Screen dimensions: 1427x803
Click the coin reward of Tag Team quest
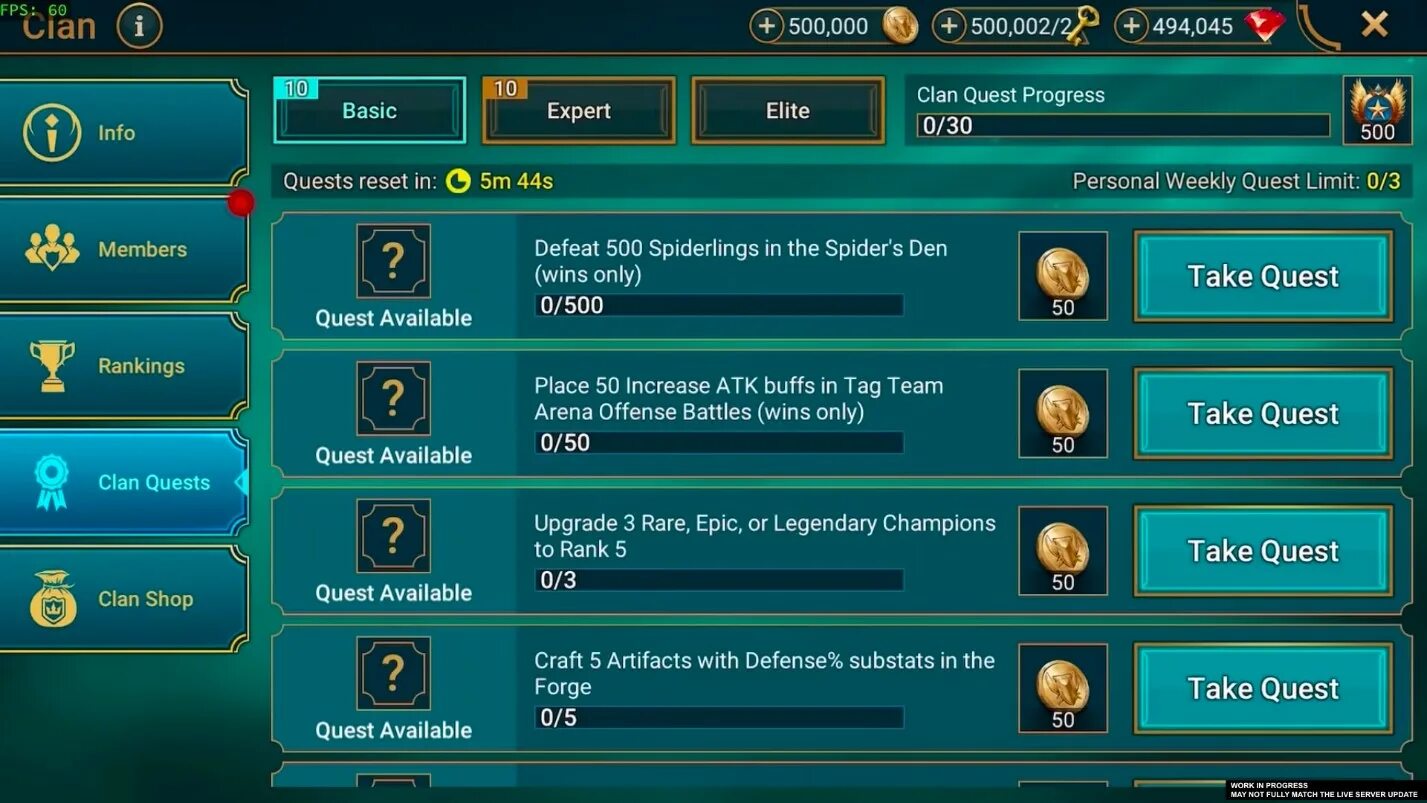[x=1063, y=413]
